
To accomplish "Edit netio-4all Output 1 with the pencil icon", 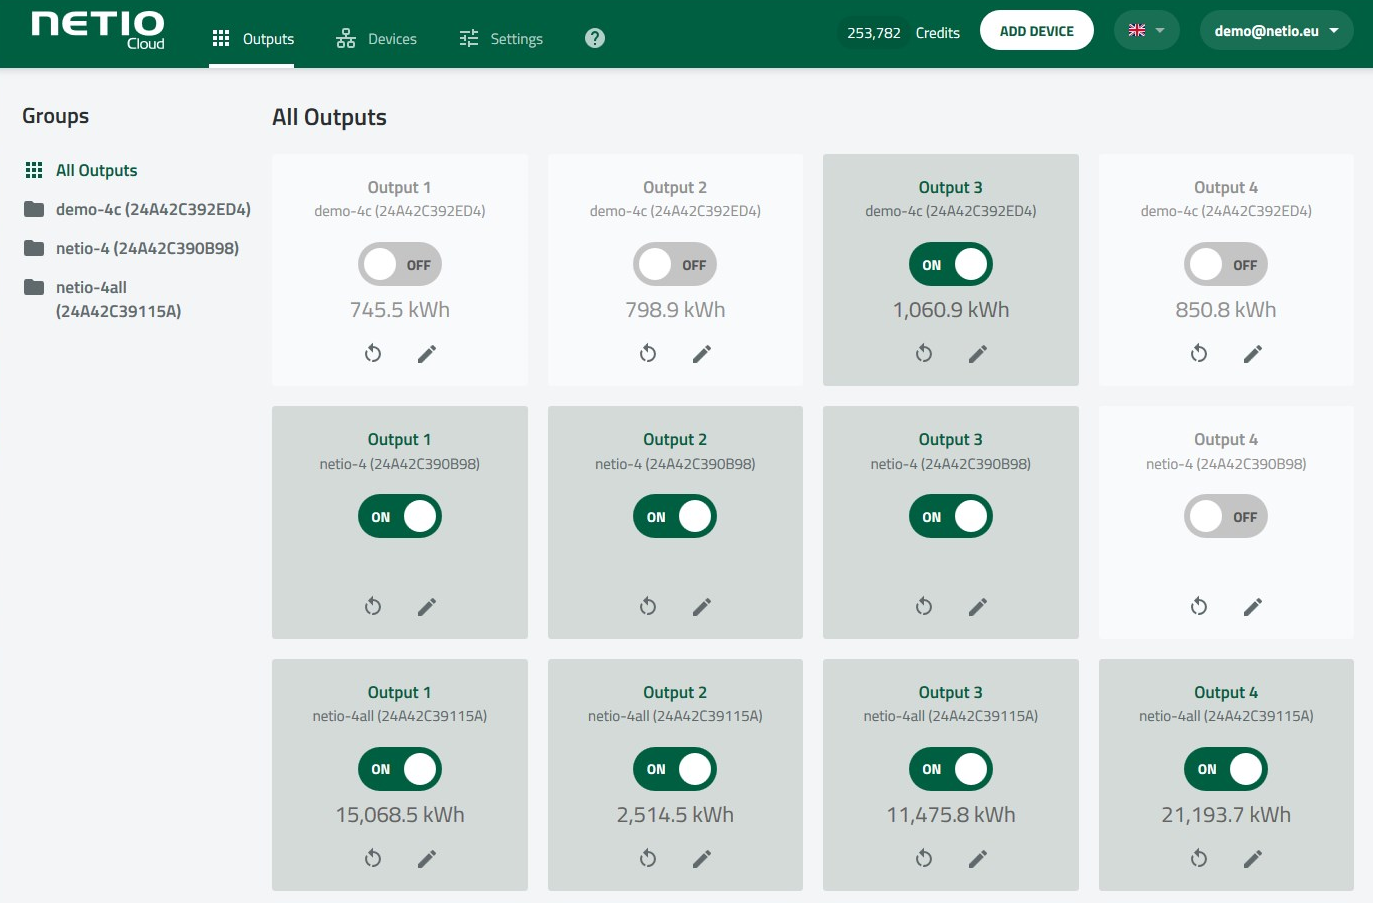I will [x=427, y=858].
